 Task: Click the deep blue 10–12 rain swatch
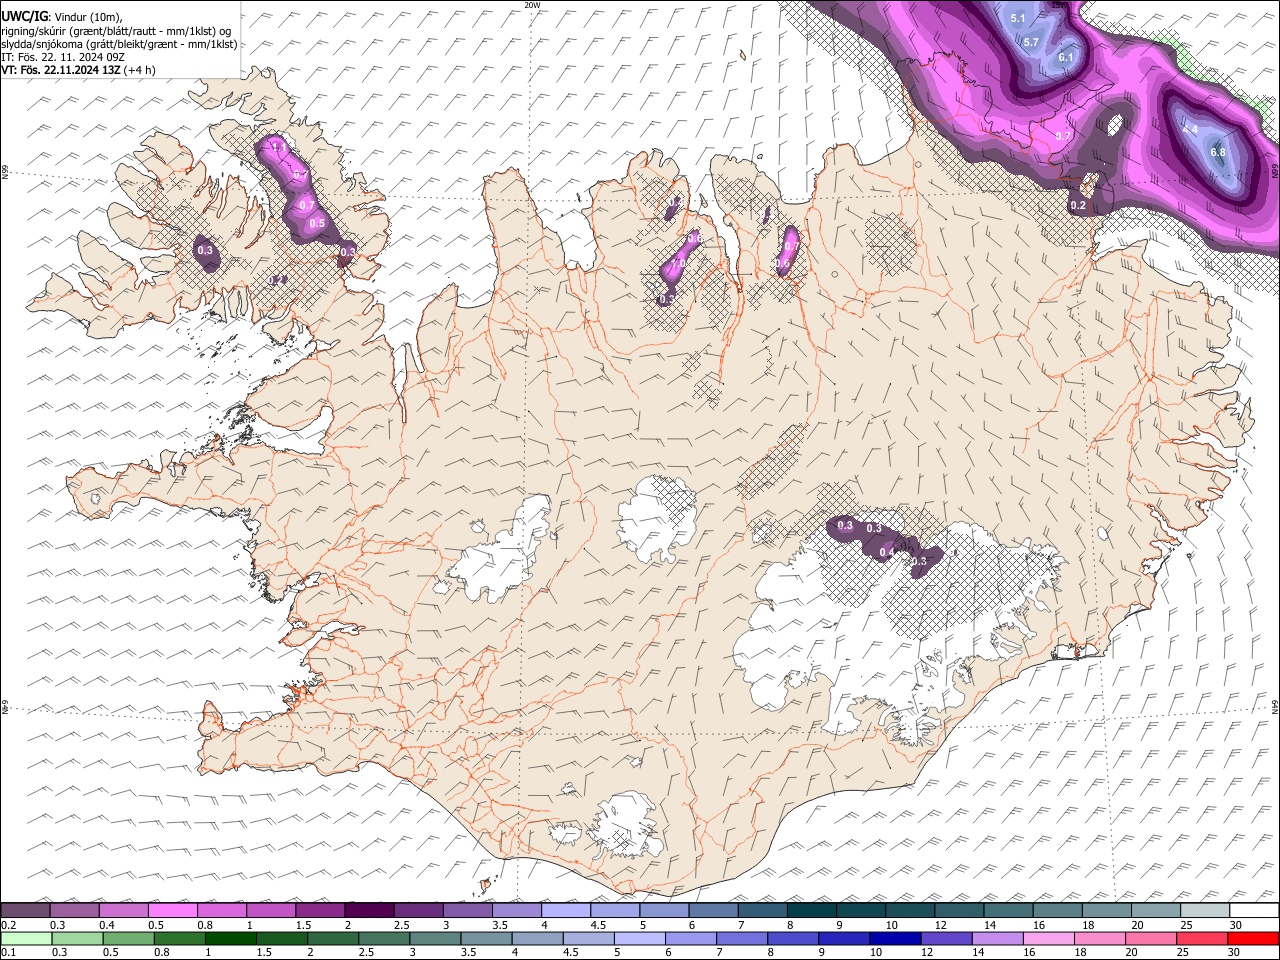tap(895, 938)
